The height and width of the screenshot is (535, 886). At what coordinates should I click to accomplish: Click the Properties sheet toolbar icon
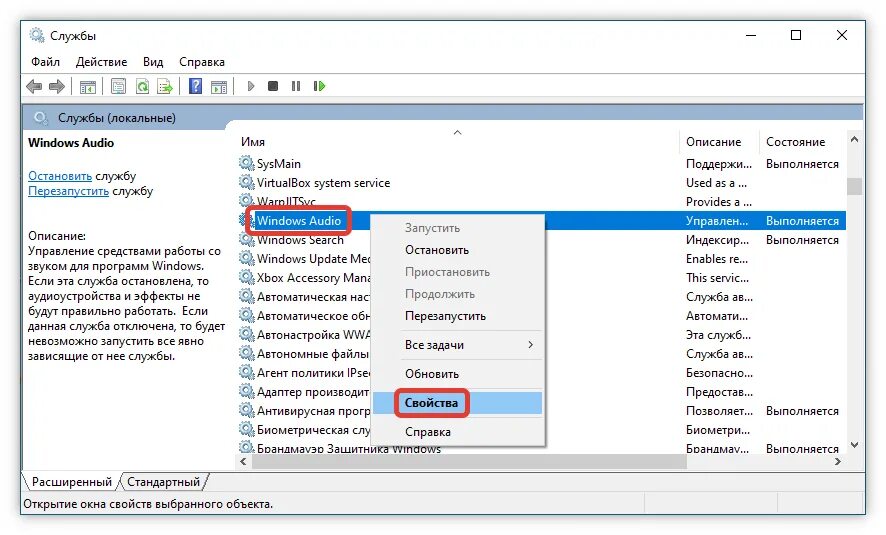click(119, 86)
